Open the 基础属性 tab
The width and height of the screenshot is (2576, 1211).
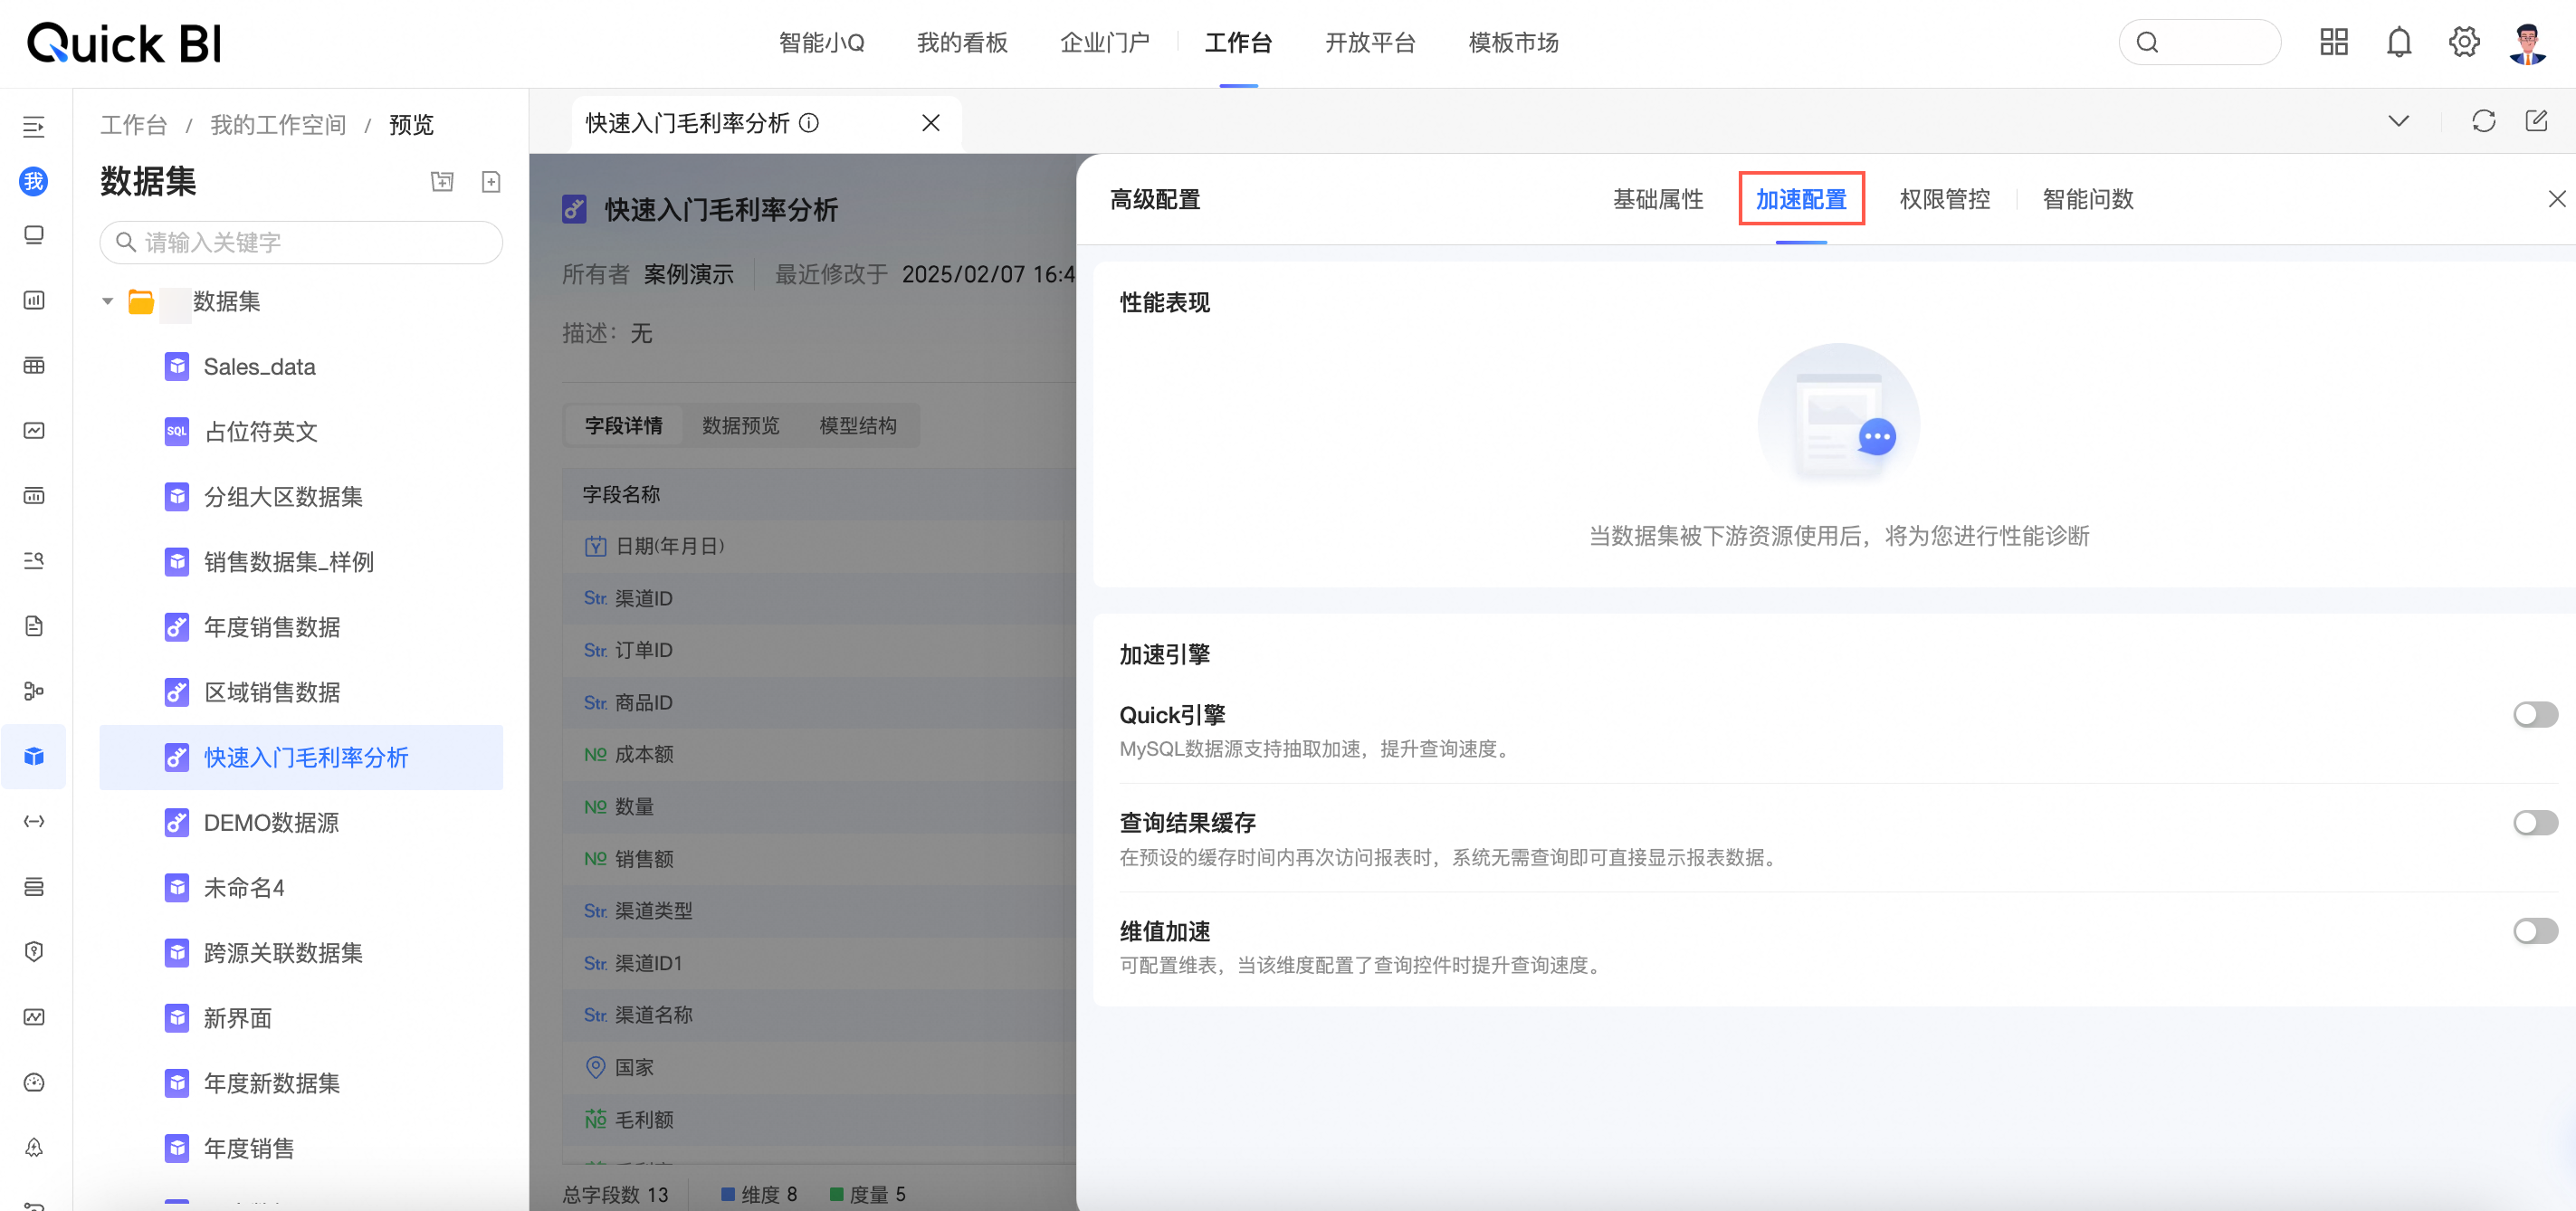1657,199
